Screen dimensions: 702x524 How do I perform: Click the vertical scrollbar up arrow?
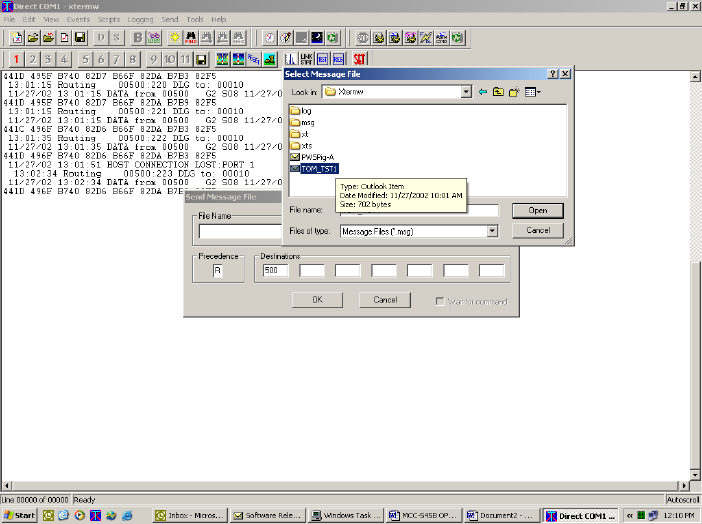695,77
